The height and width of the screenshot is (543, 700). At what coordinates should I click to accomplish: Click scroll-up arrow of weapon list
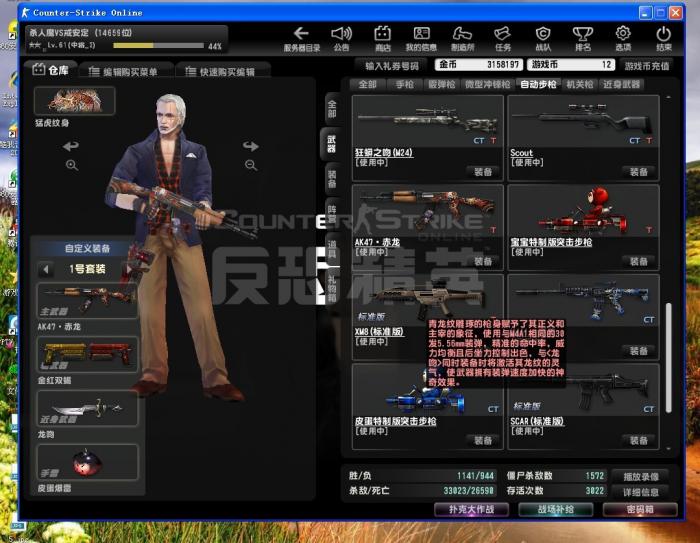[x=668, y=97]
